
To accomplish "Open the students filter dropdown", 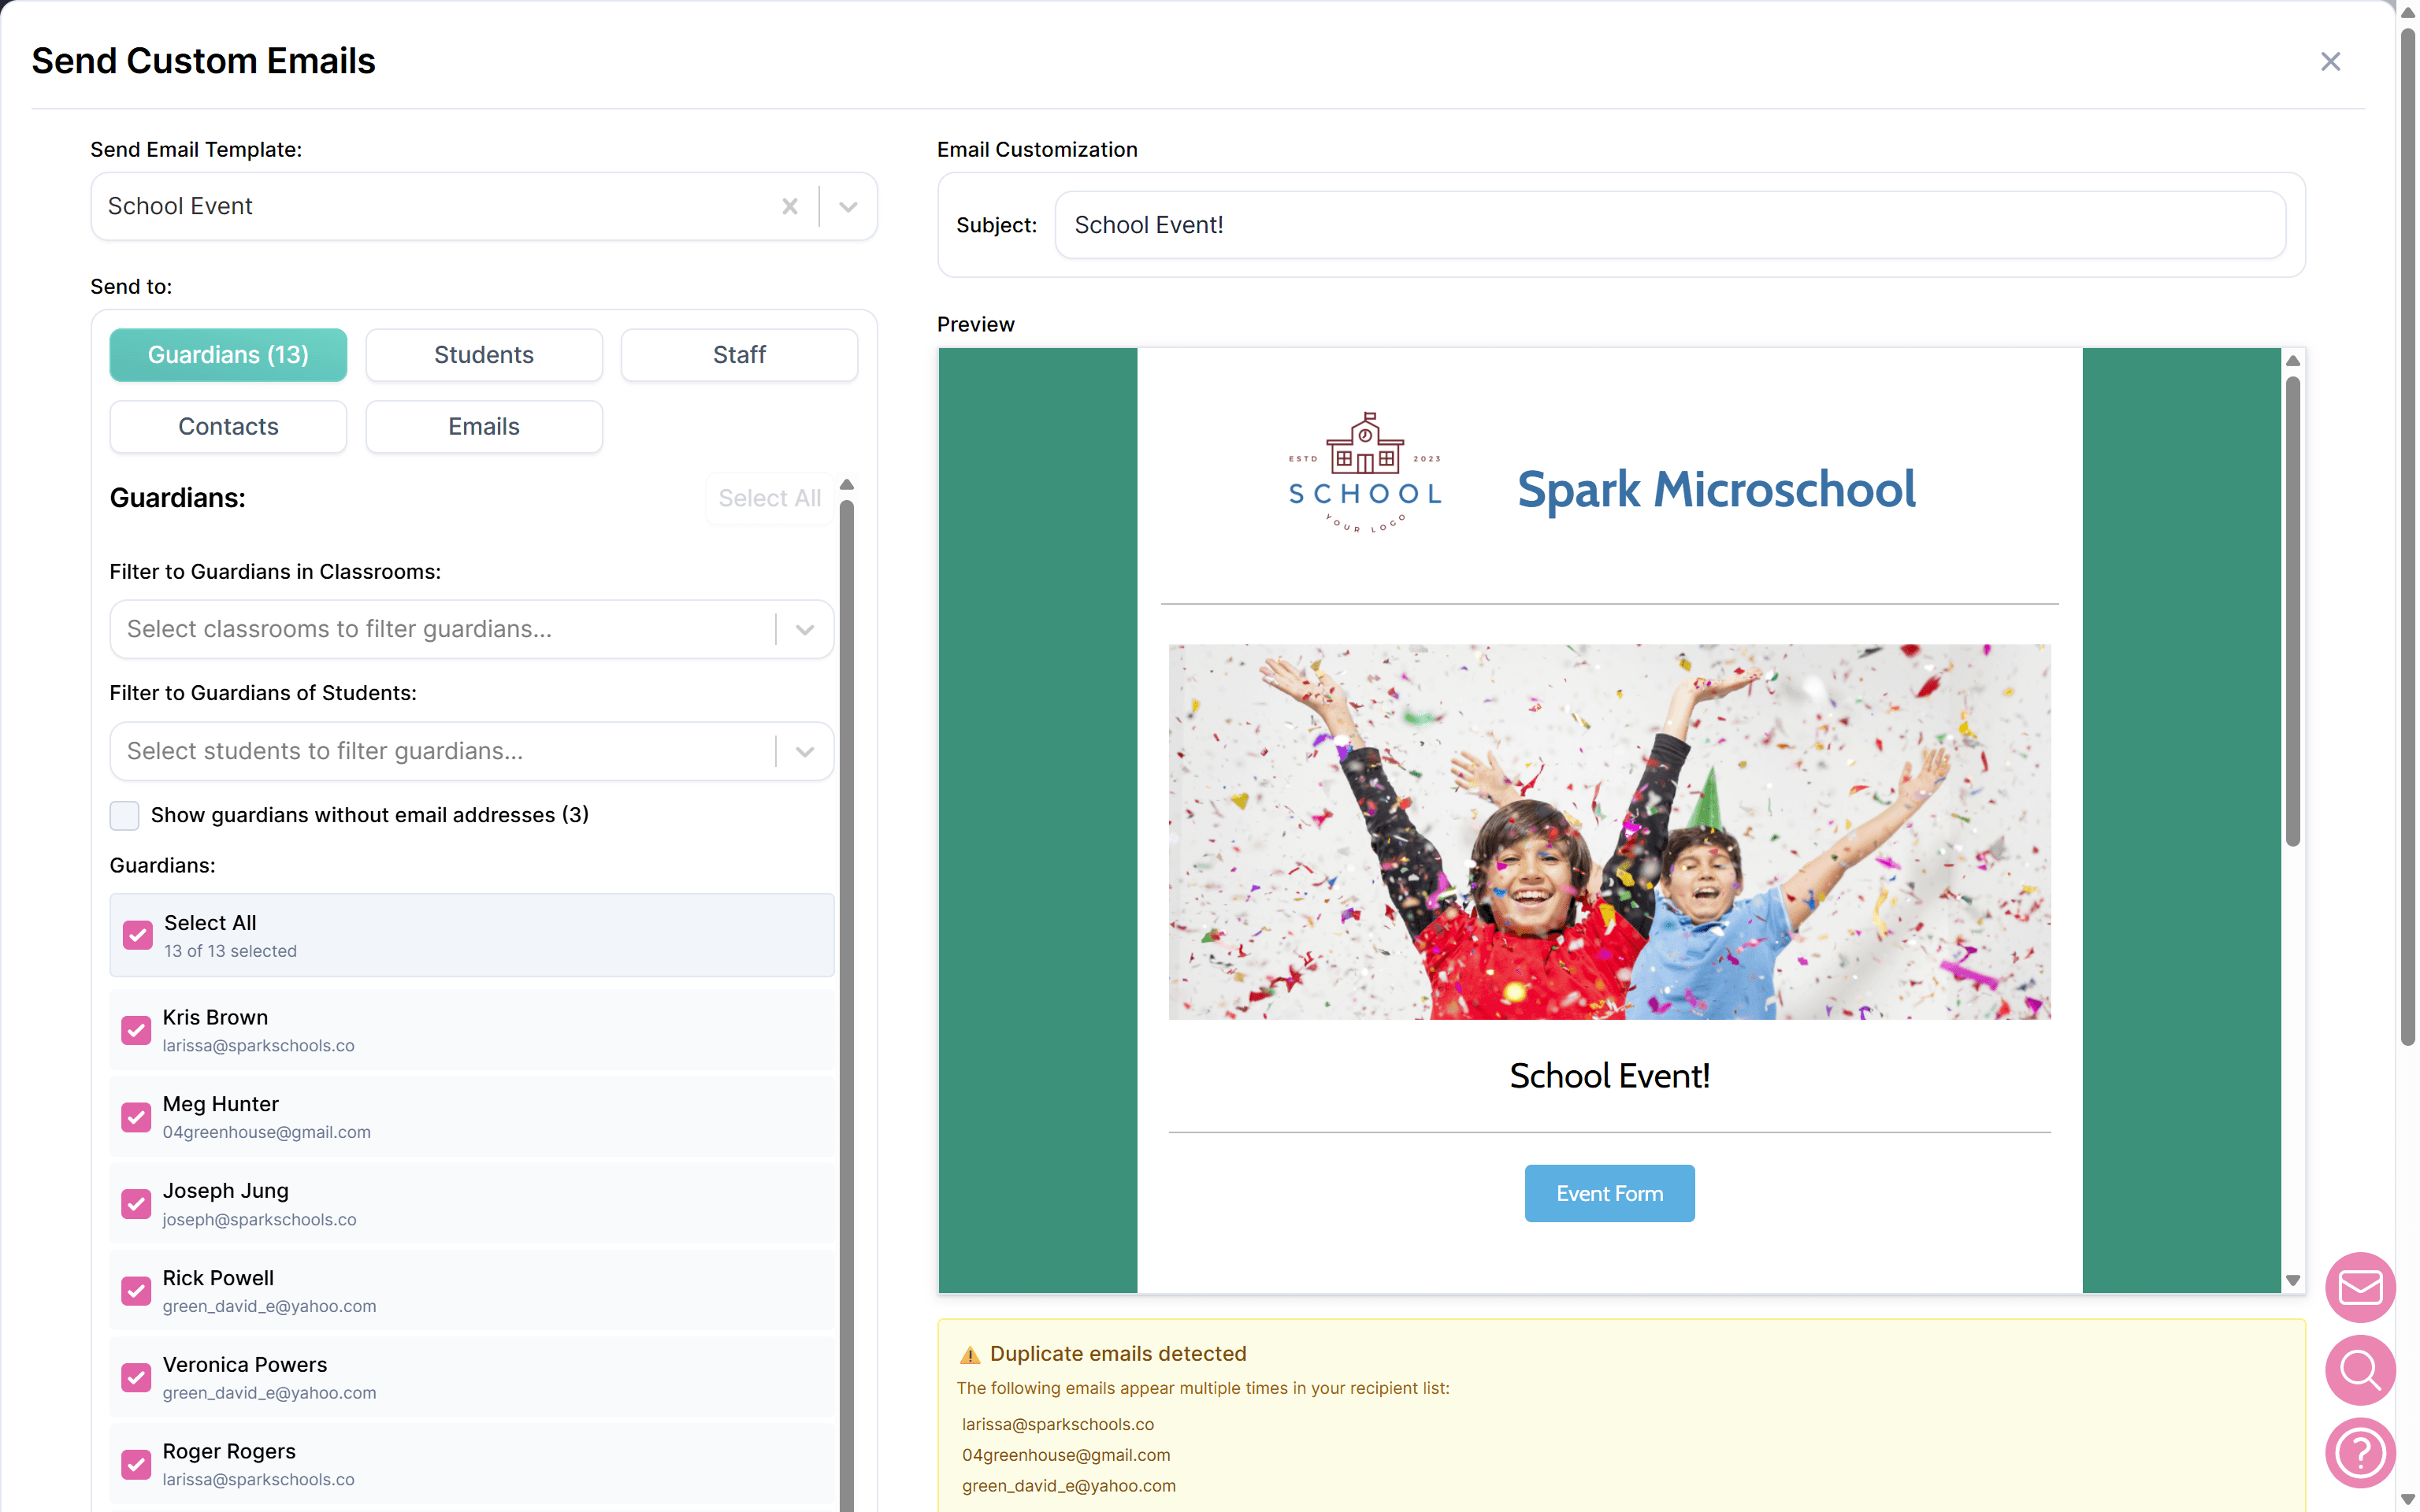I will [x=804, y=751].
